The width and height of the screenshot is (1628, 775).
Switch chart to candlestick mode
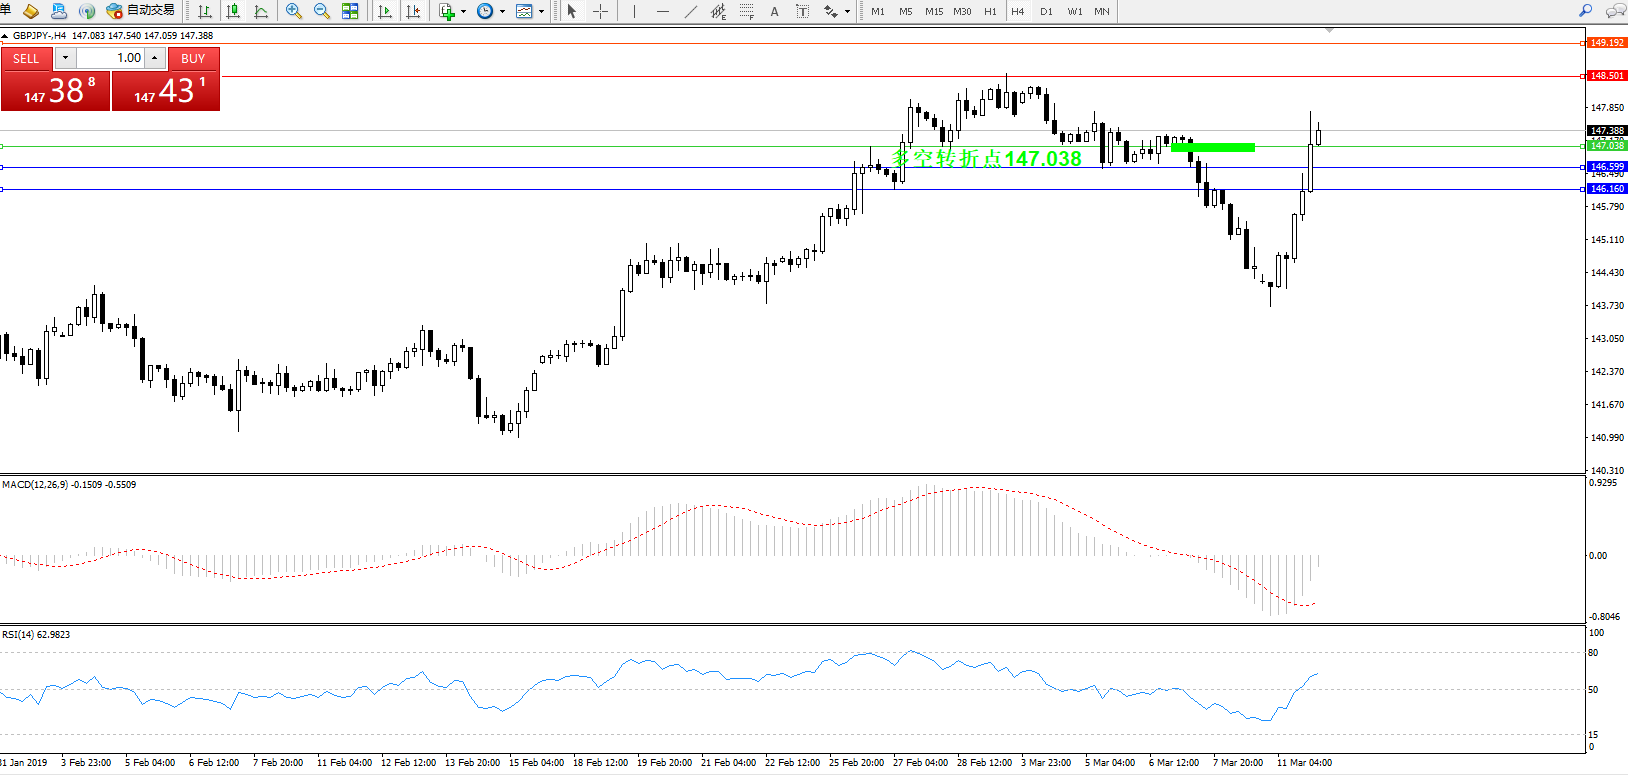(233, 11)
